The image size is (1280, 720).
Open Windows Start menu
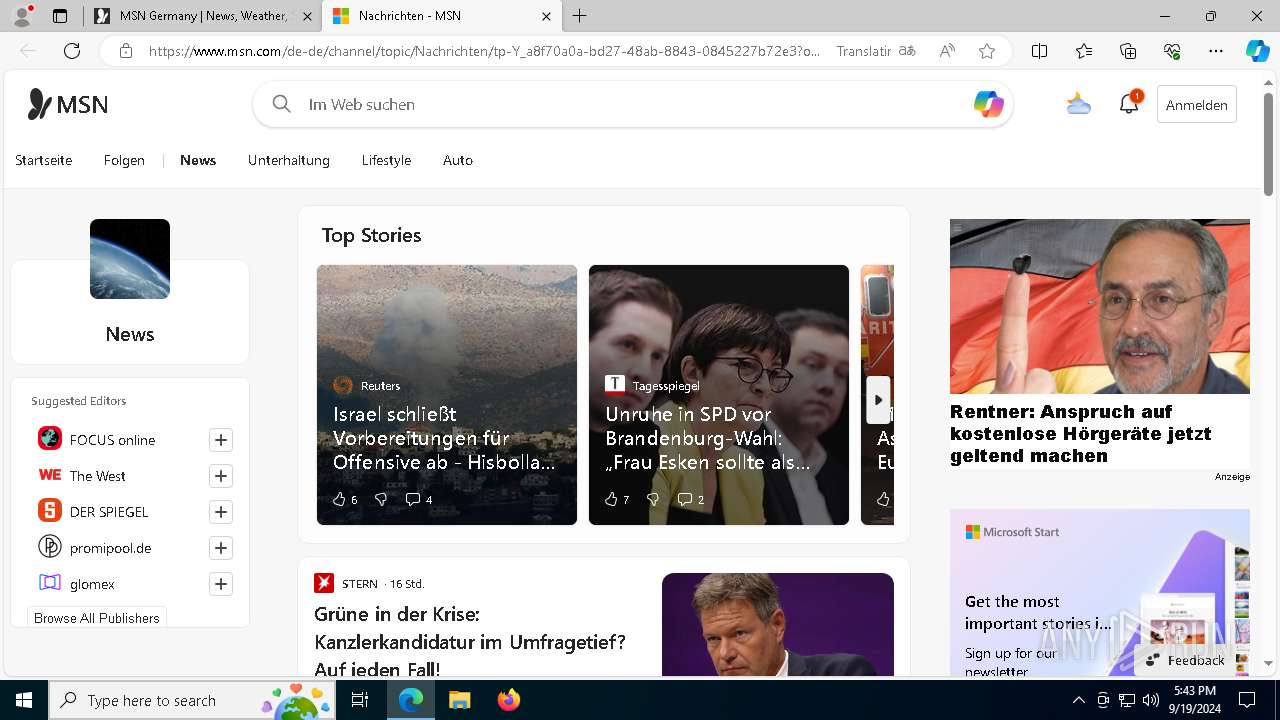pos(24,700)
